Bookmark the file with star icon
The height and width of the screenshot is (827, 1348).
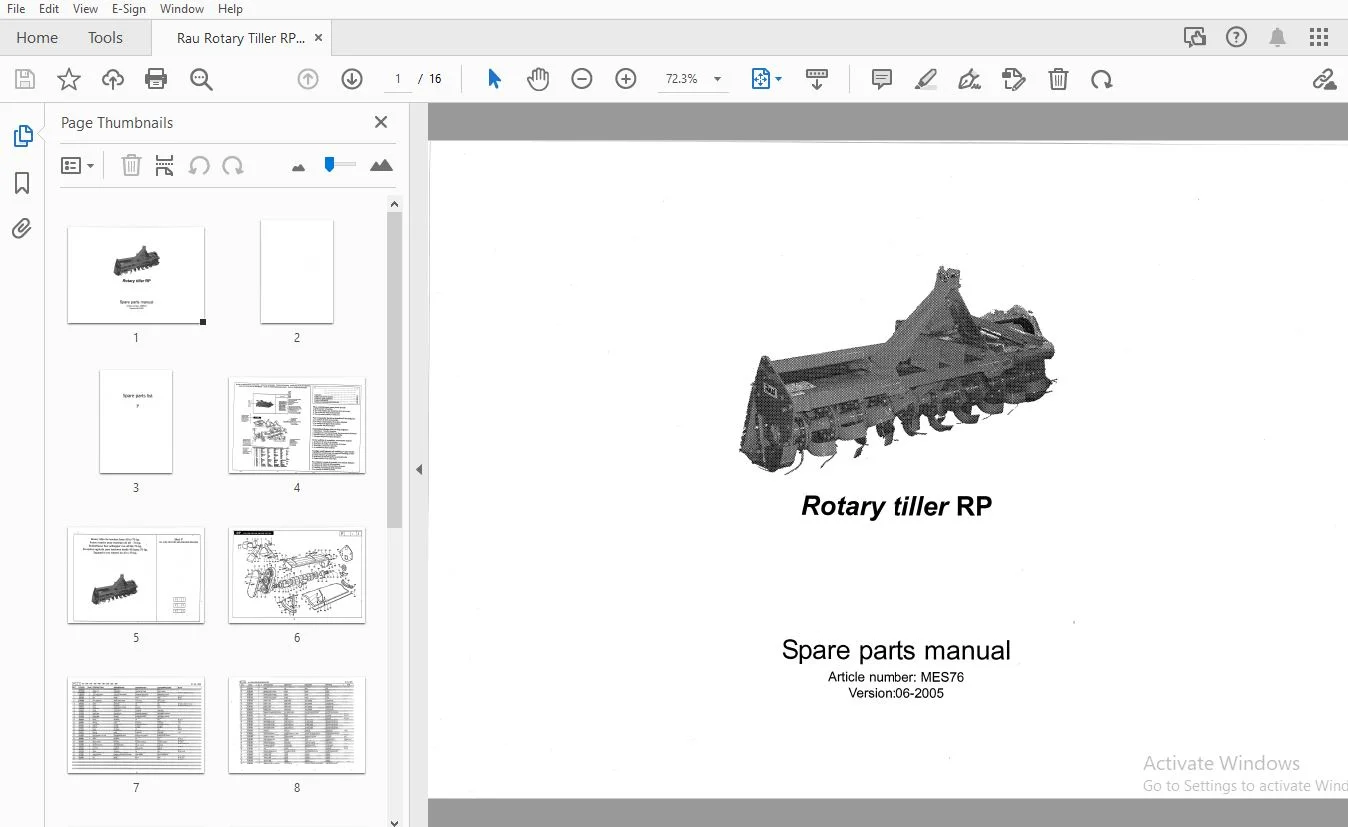coord(69,79)
